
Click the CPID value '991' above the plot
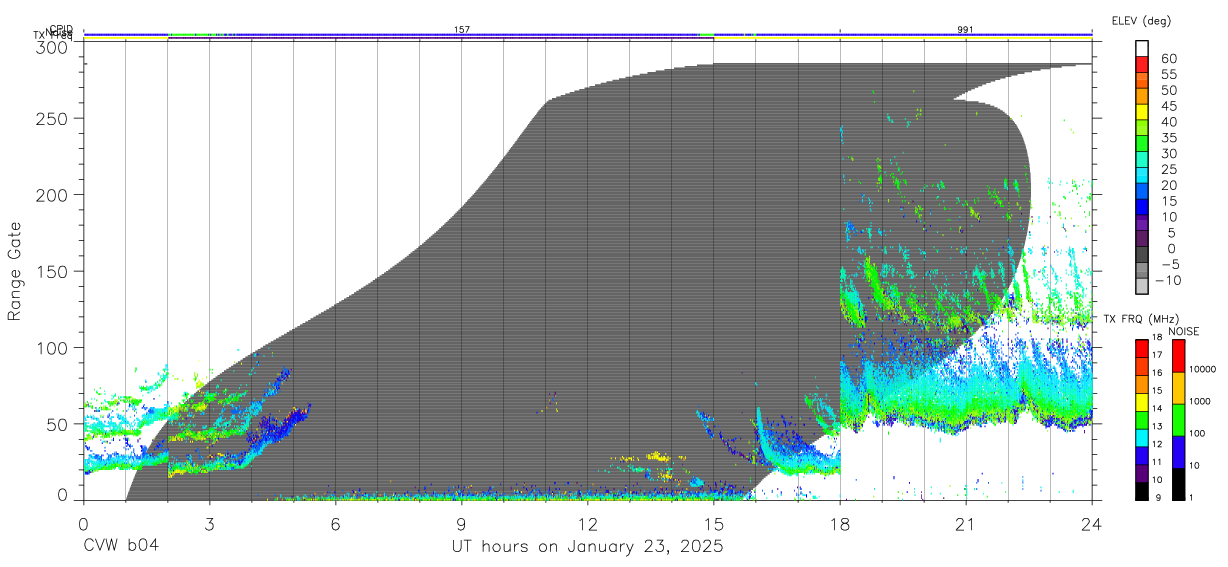(x=965, y=30)
